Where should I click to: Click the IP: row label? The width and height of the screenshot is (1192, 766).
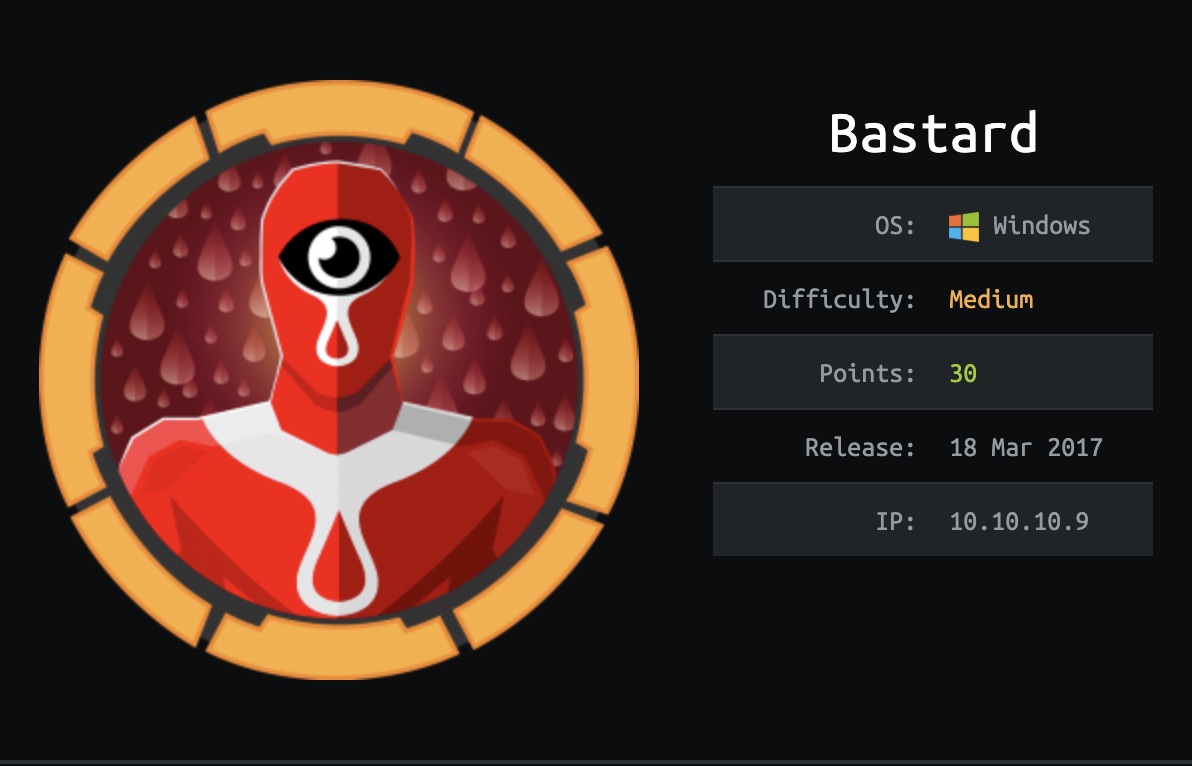tap(896, 521)
